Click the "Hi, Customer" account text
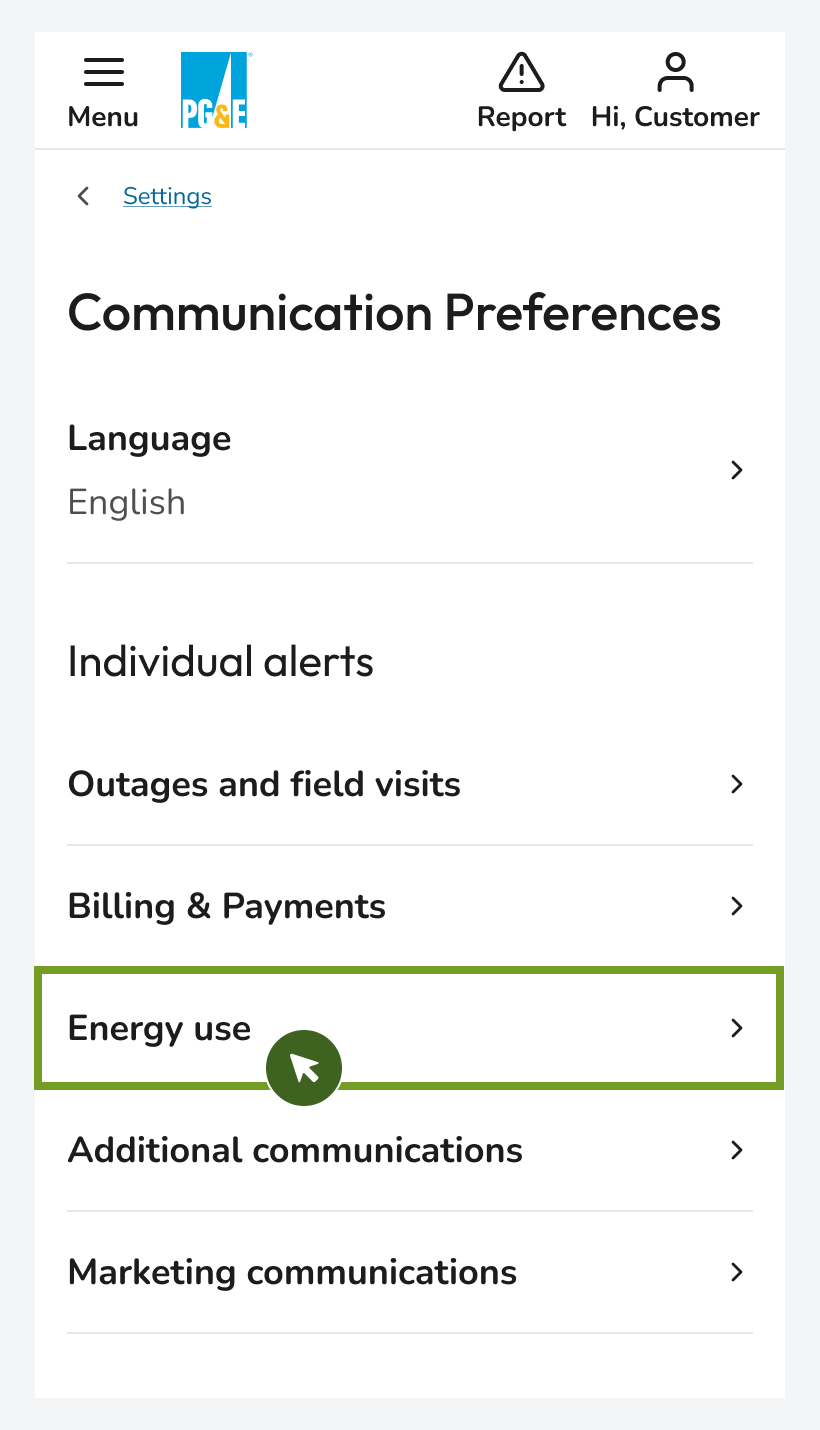 pyautogui.click(x=675, y=117)
